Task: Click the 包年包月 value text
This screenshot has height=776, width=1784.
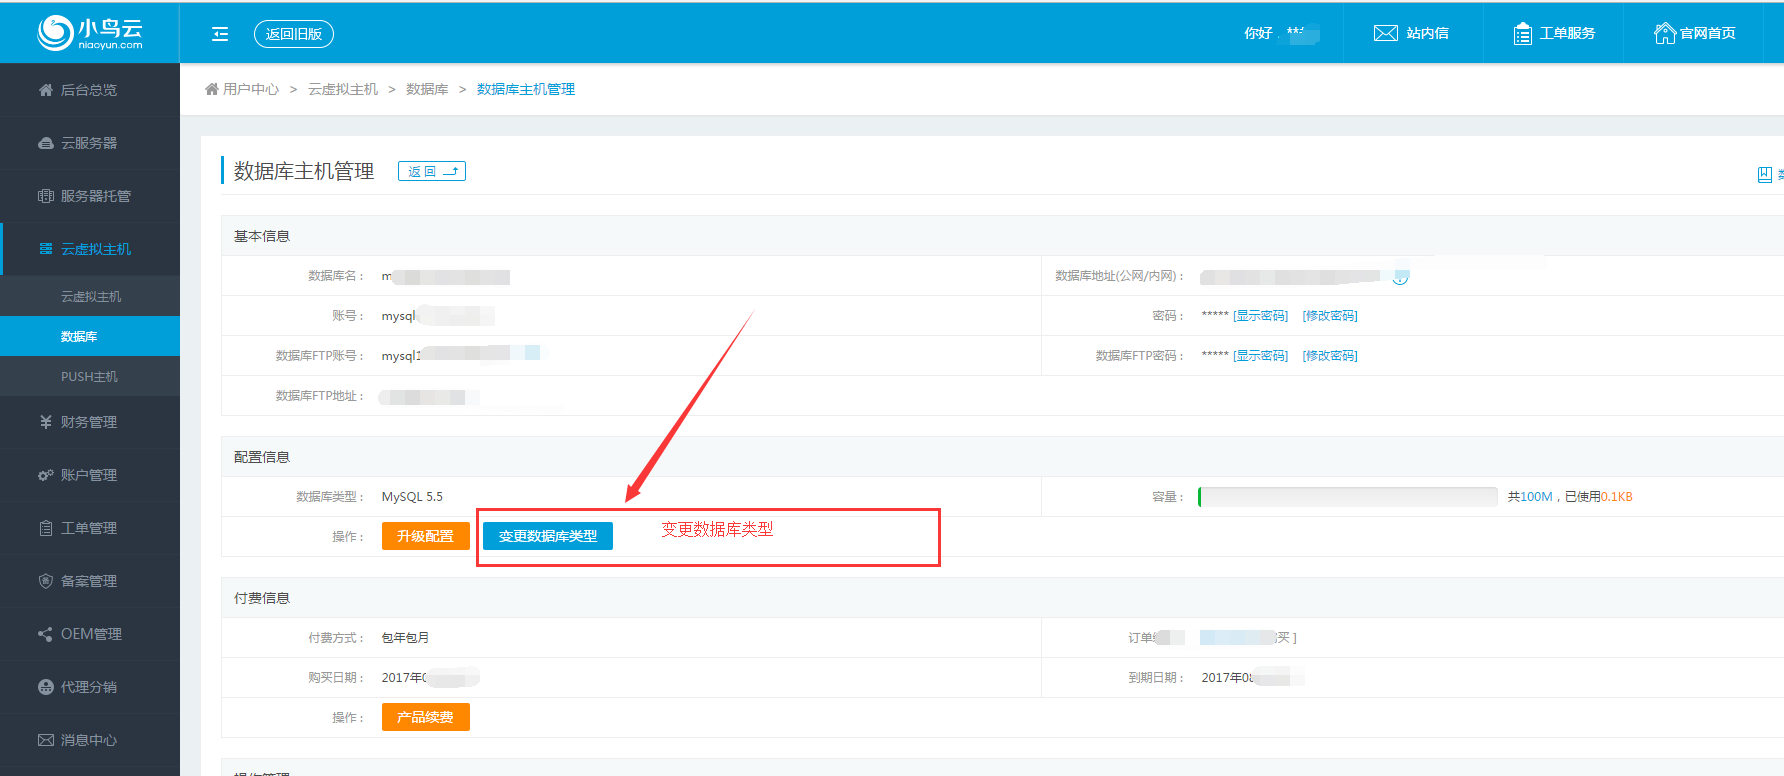Action: 405,637
